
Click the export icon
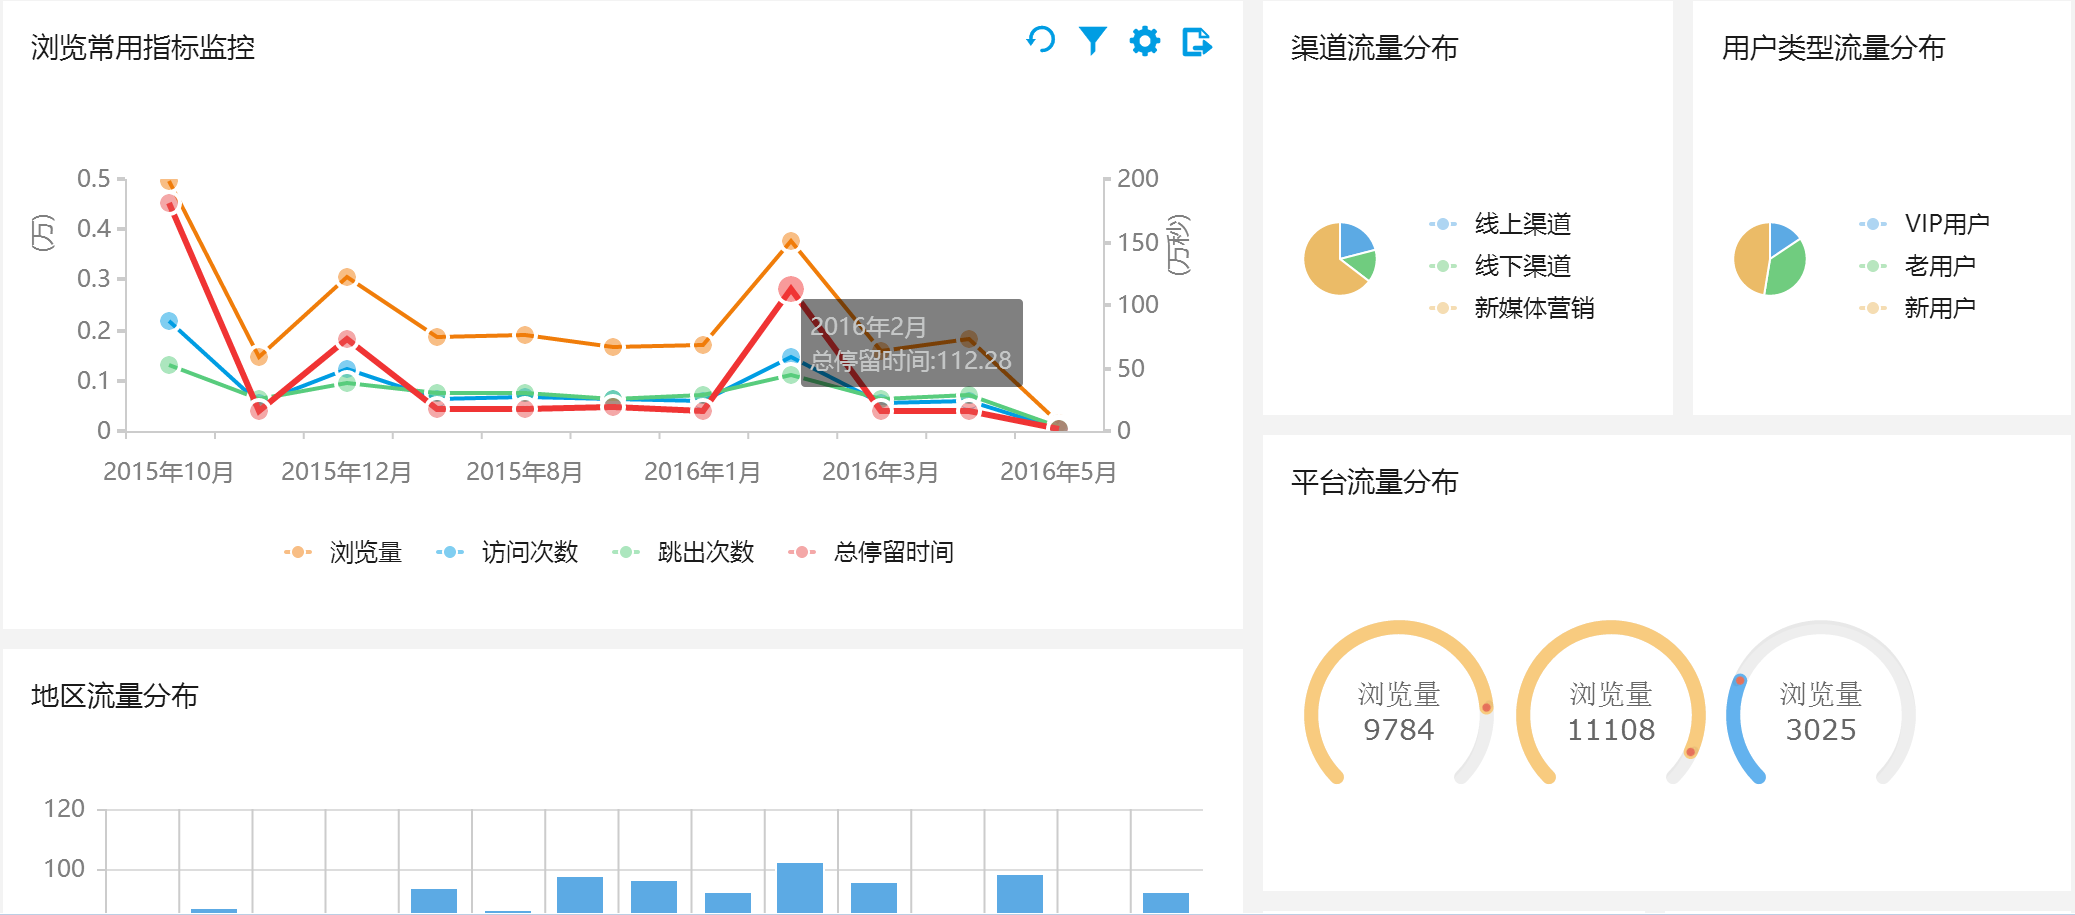point(1197,42)
